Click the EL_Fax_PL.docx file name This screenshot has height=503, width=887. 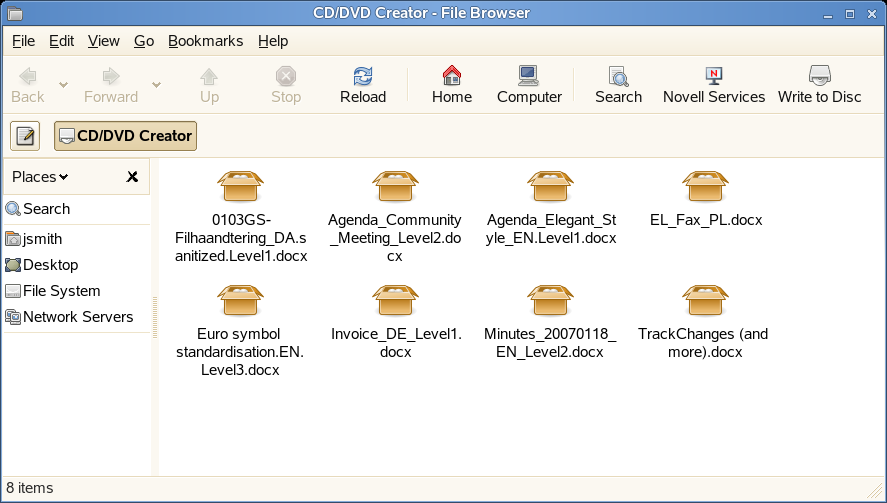pos(706,220)
